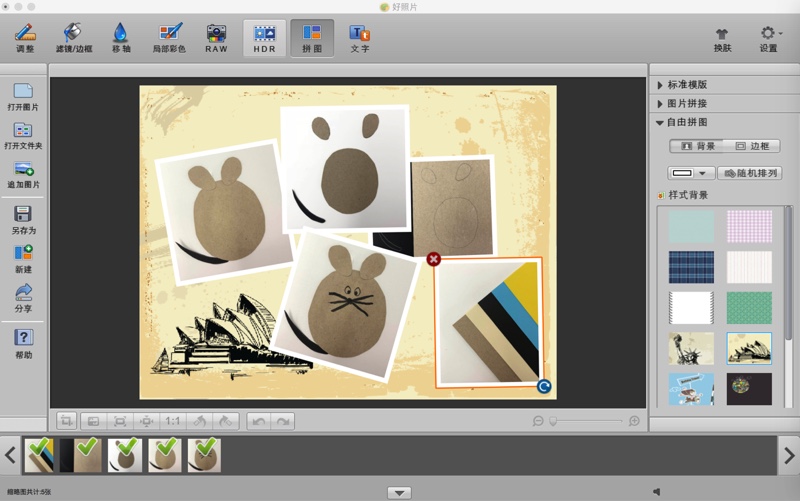The height and width of the screenshot is (501, 800).
Task: Open the 局部彩色 partial color tool
Action: 169,38
